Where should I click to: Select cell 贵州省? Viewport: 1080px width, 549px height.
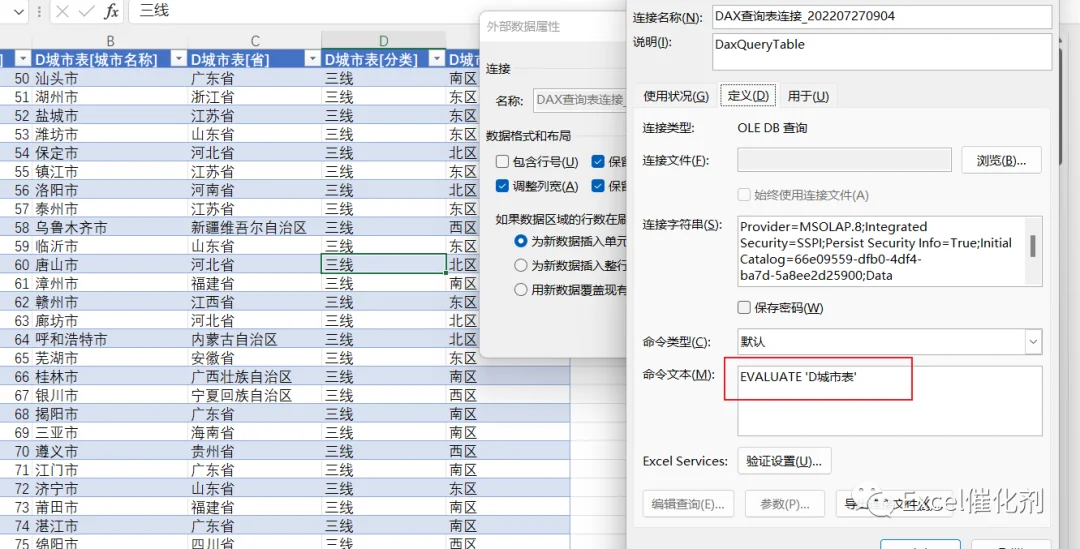click(255, 451)
